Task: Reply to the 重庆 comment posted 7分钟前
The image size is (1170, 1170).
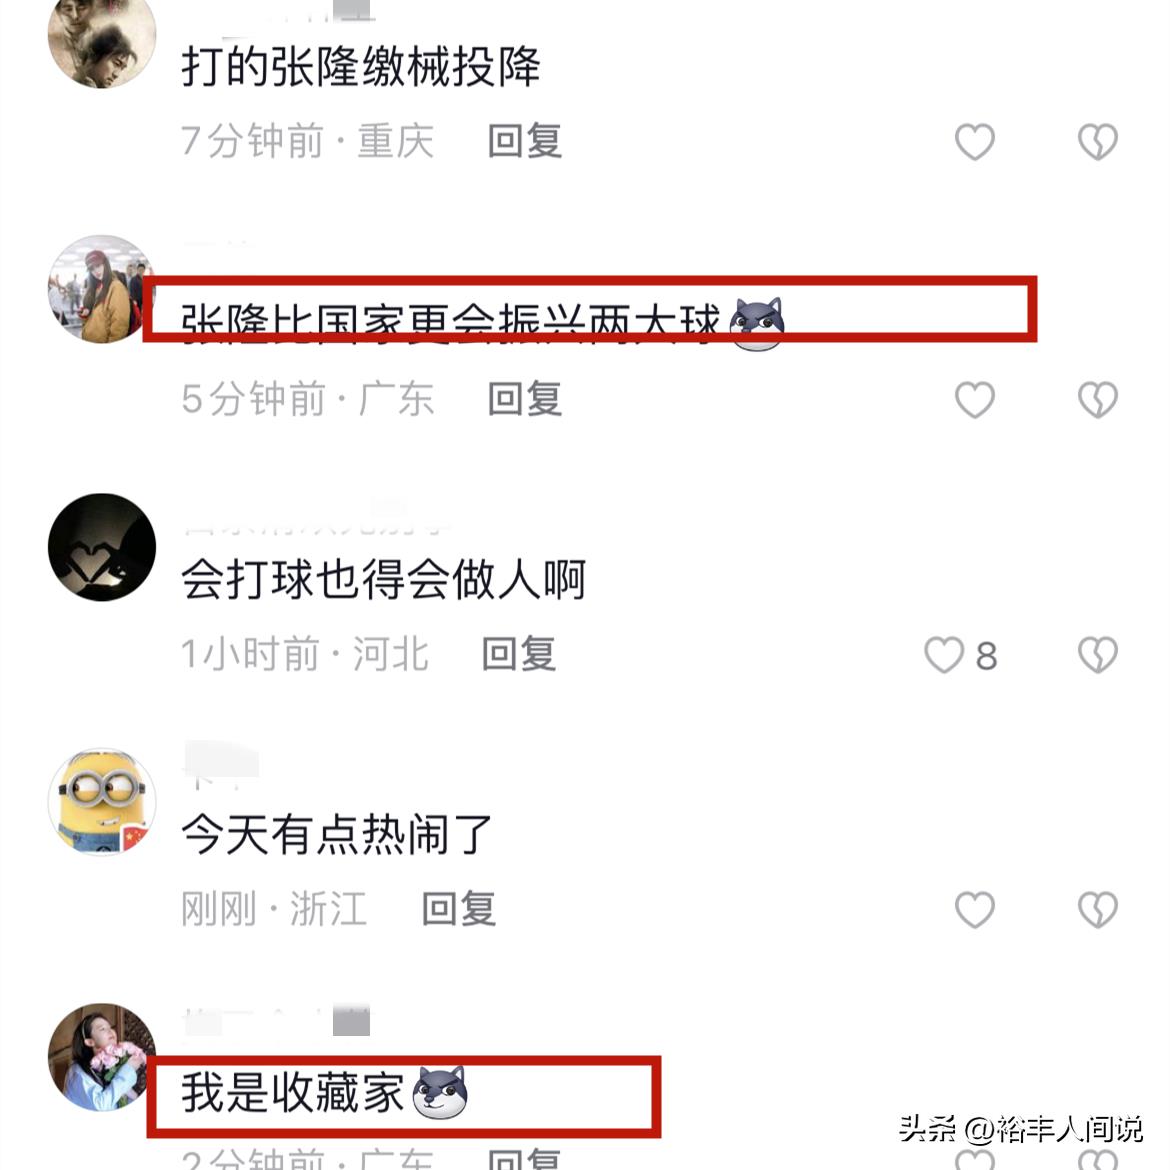Action: 525,141
